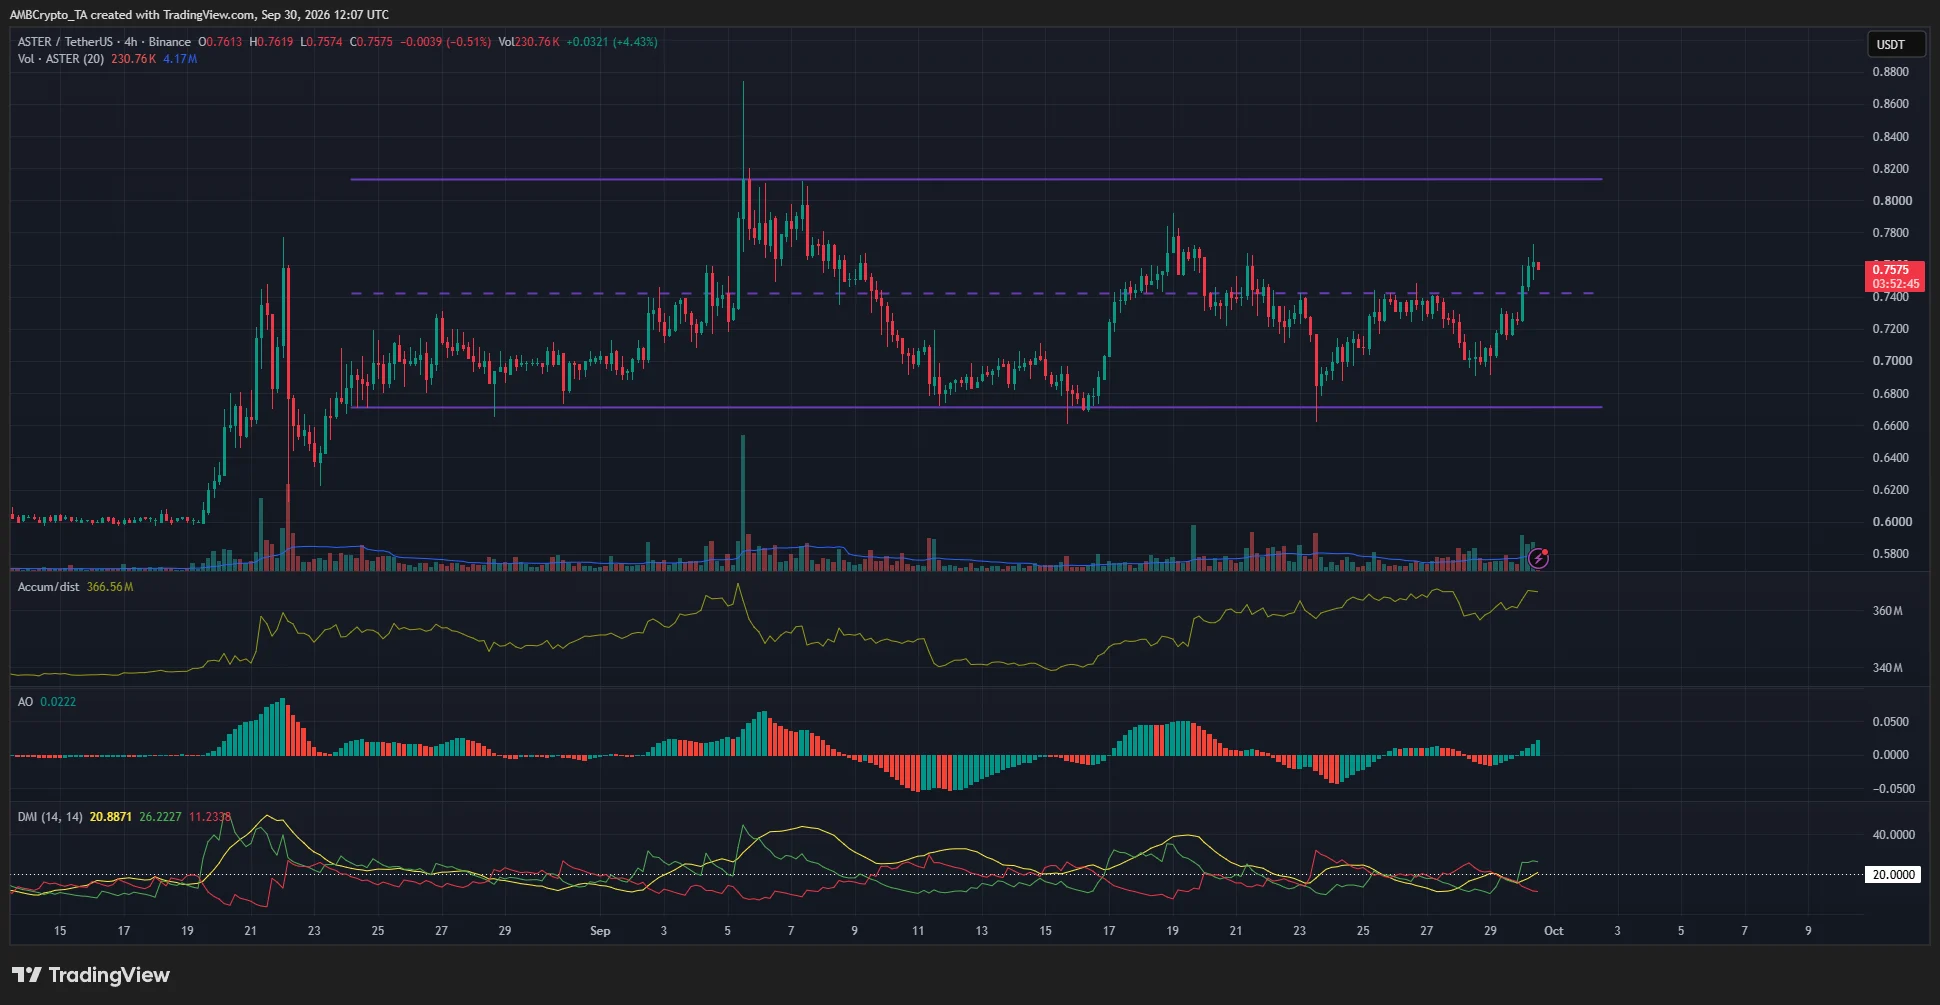Click the Accum/dist indicator label
This screenshot has width=1940, height=1005.
click(x=48, y=587)
